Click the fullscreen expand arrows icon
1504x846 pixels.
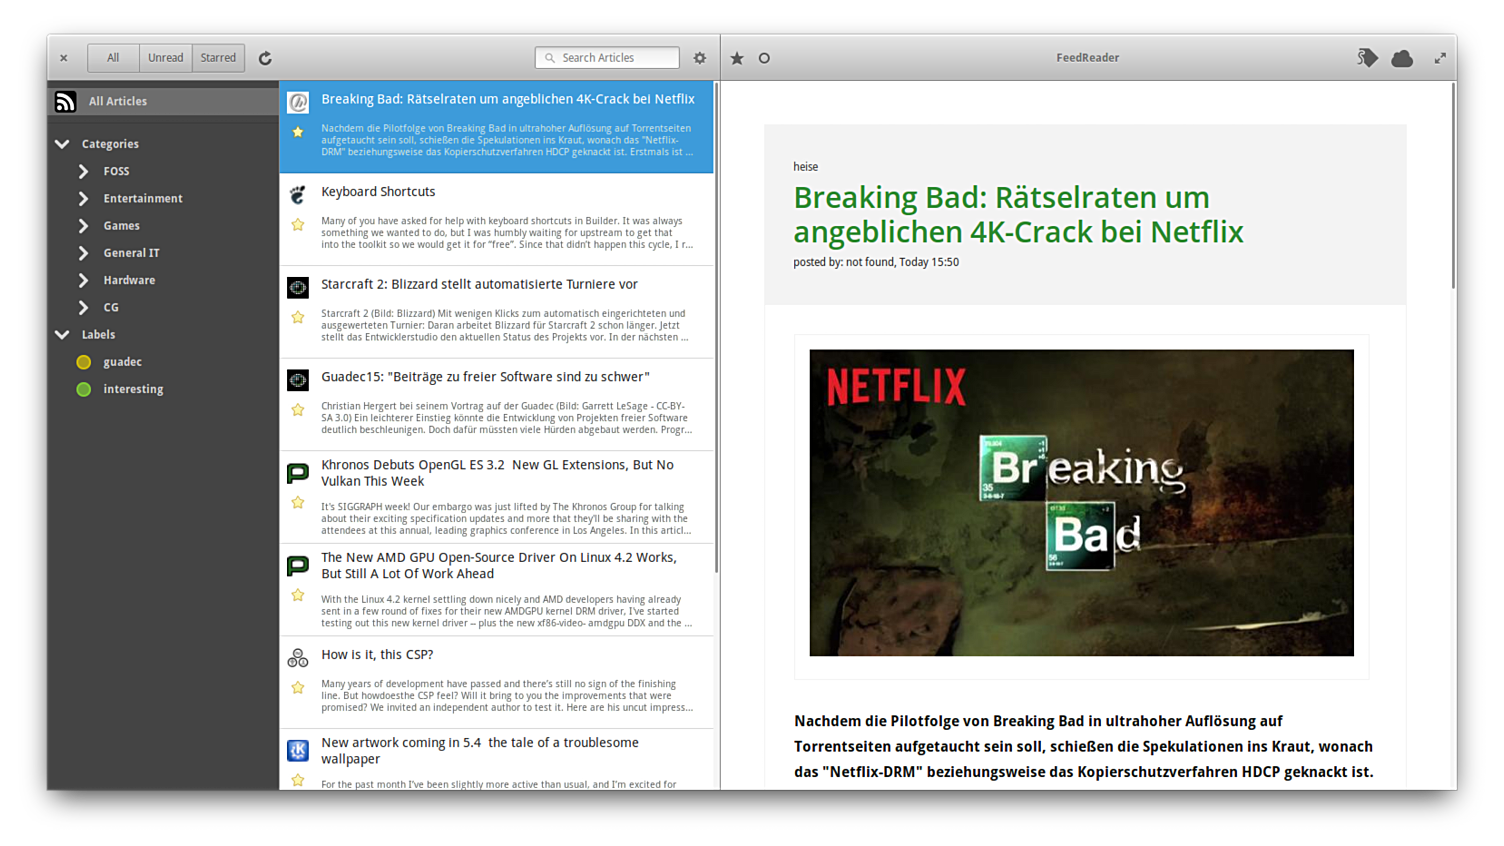click(1440, 58)
